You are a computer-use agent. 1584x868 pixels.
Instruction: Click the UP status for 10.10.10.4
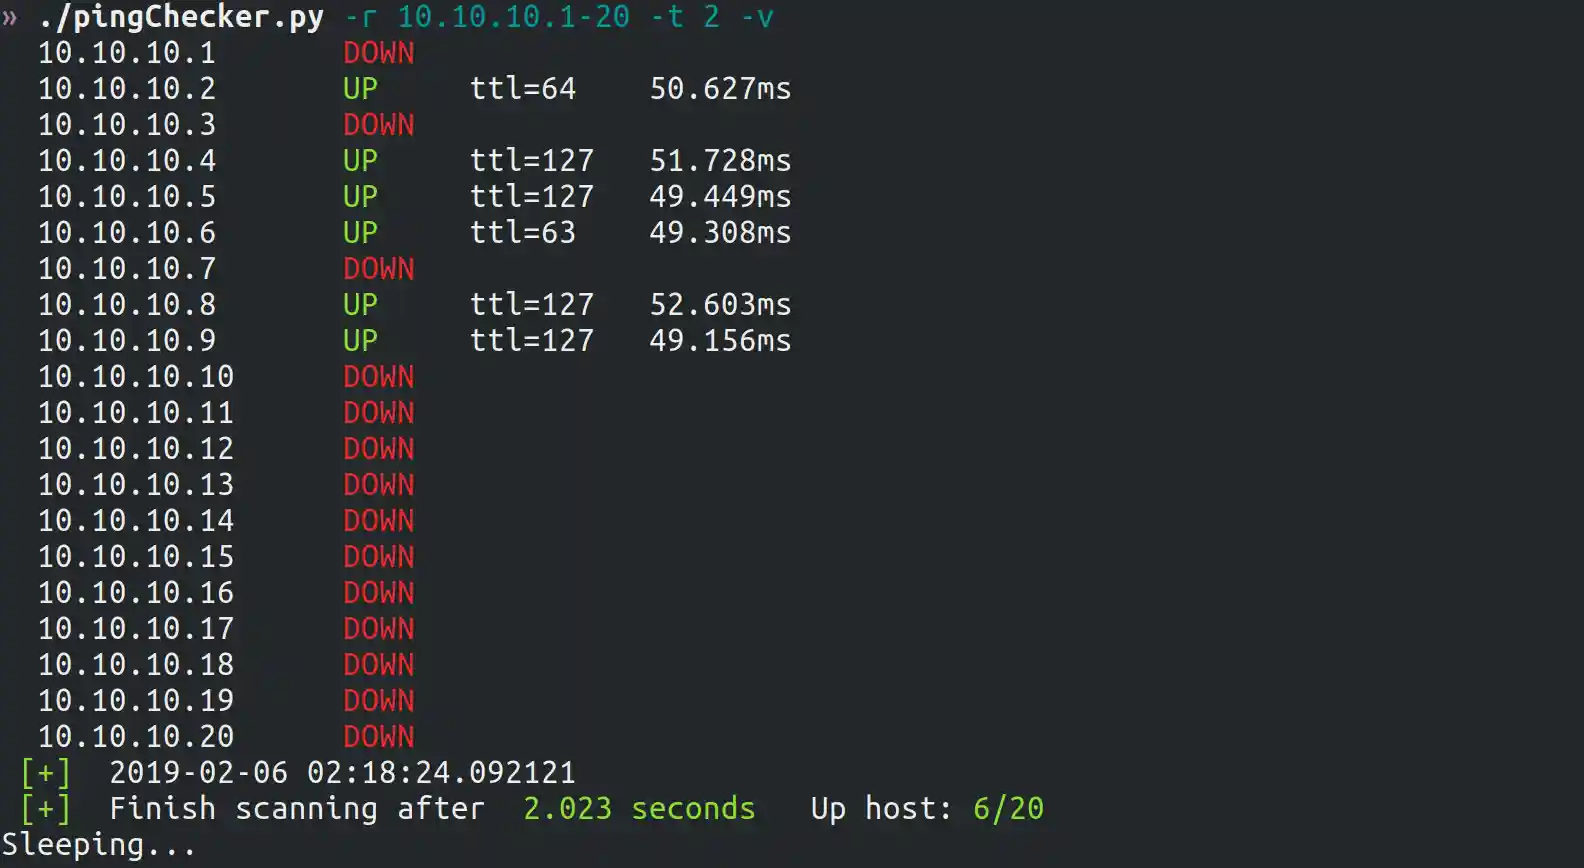360,161
